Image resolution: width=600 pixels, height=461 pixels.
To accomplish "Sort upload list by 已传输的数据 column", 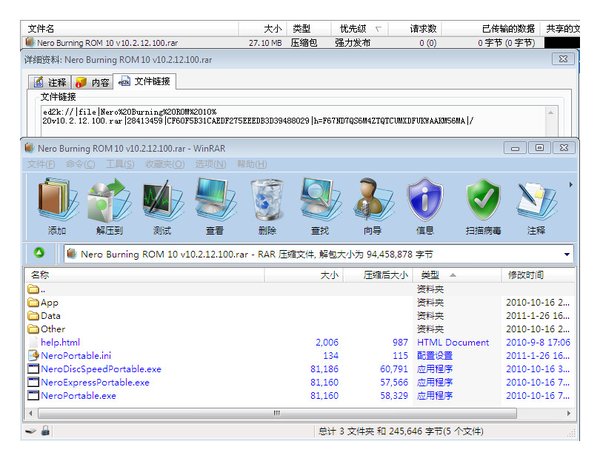I will pos(491,29).
